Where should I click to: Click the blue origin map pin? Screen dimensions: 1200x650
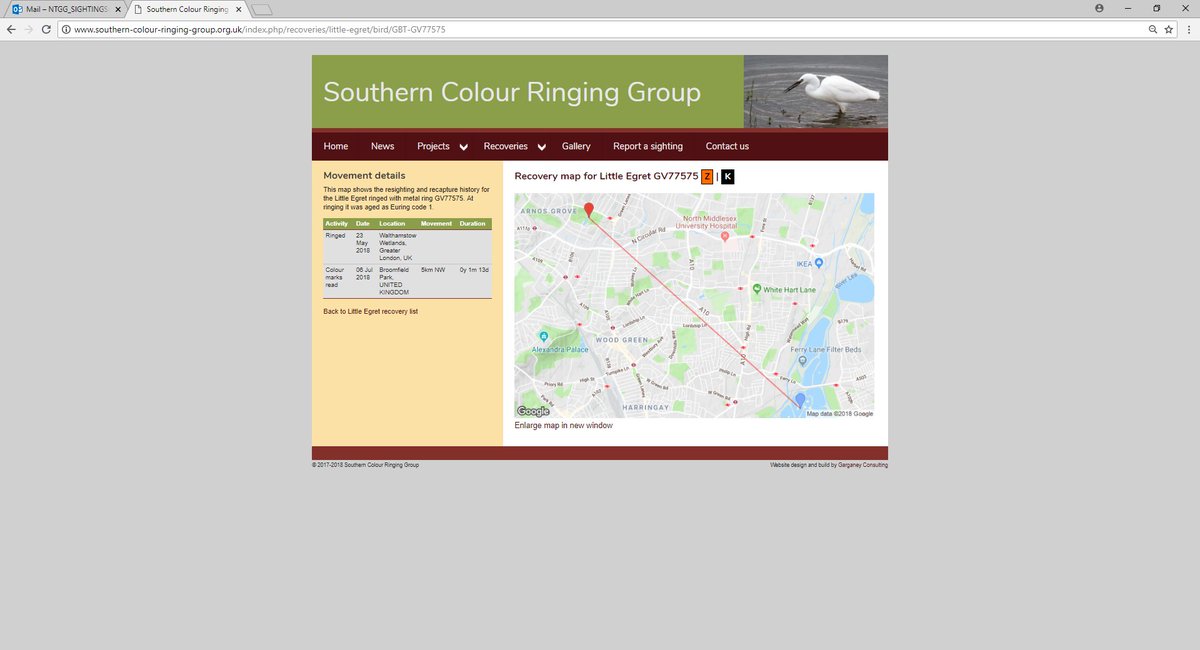[x=799, y=400]
